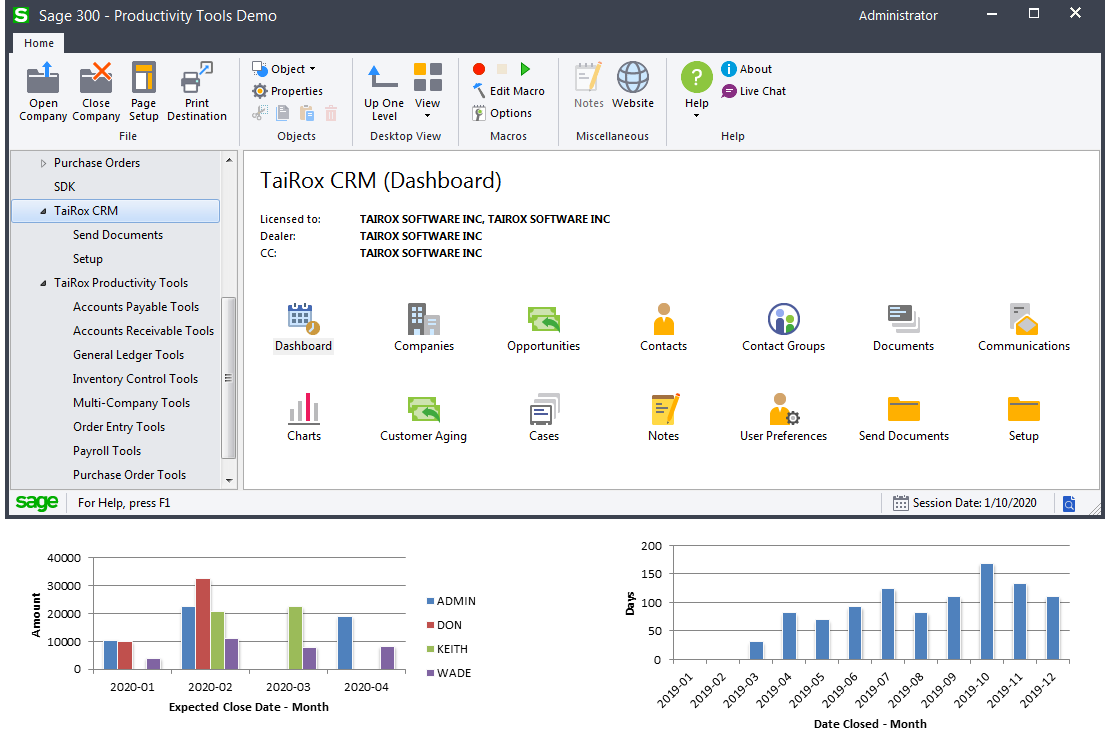Click the ADMIN legend color swatch

[x=430, y=601]
